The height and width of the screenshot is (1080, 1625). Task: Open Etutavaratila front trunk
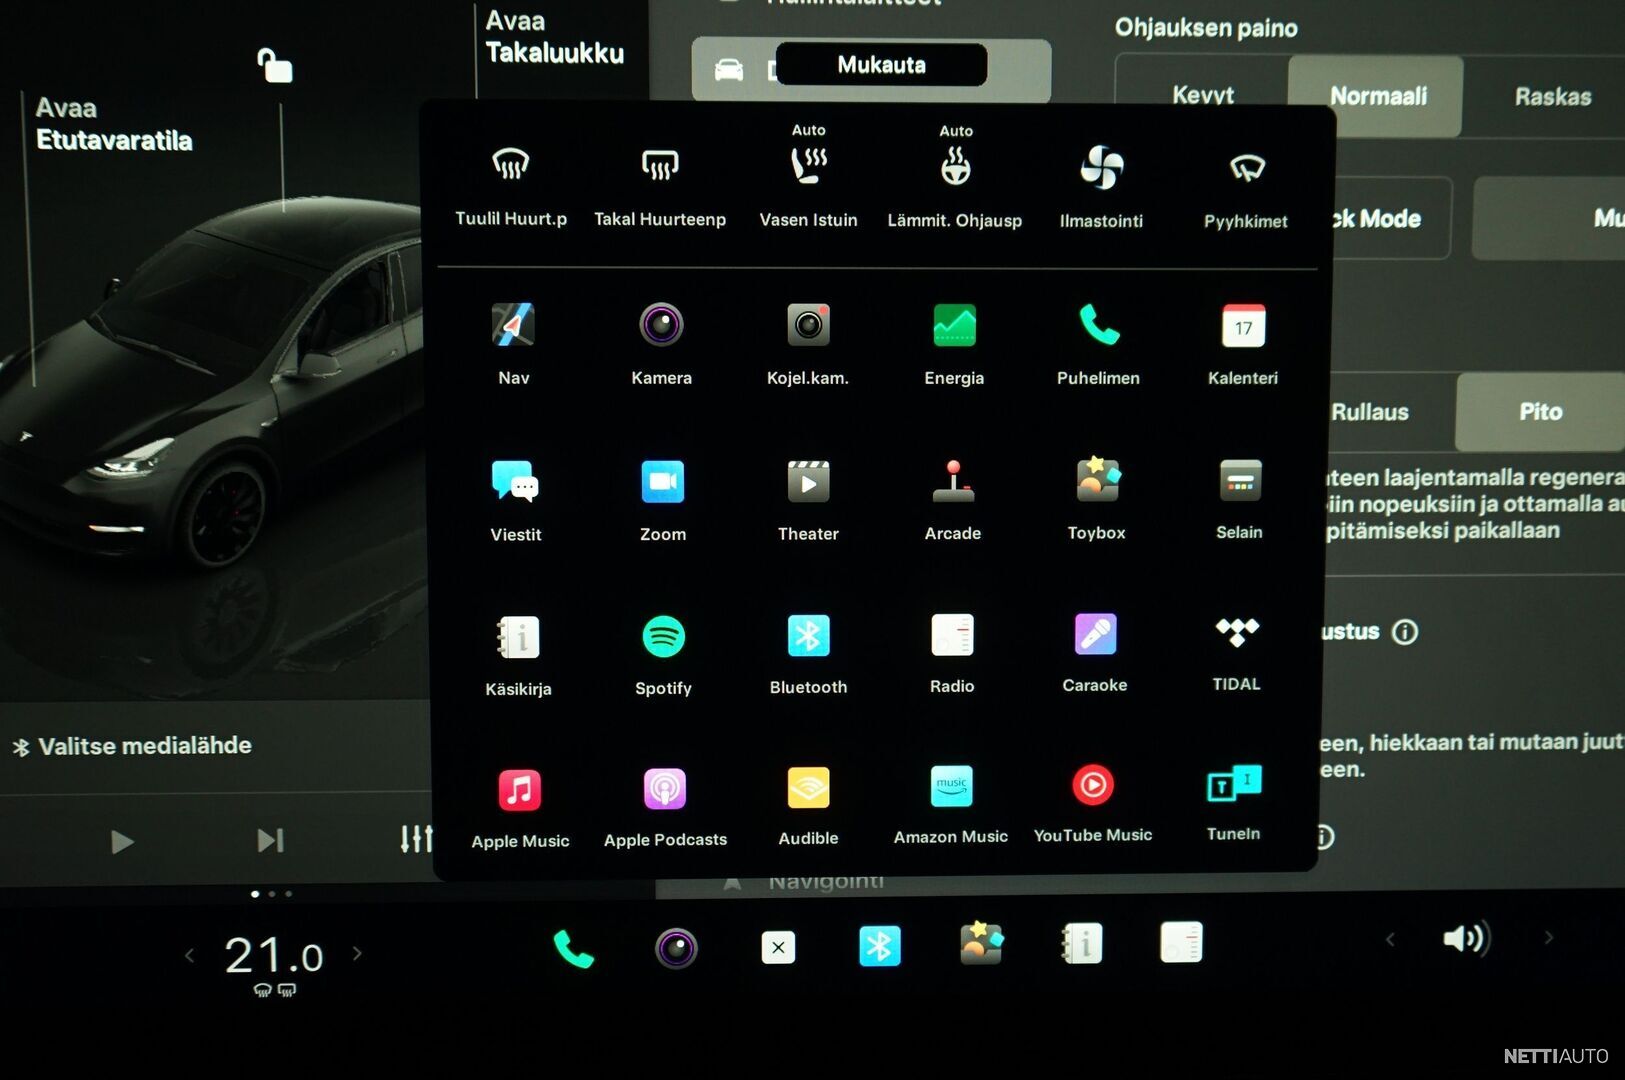[114, 125]
